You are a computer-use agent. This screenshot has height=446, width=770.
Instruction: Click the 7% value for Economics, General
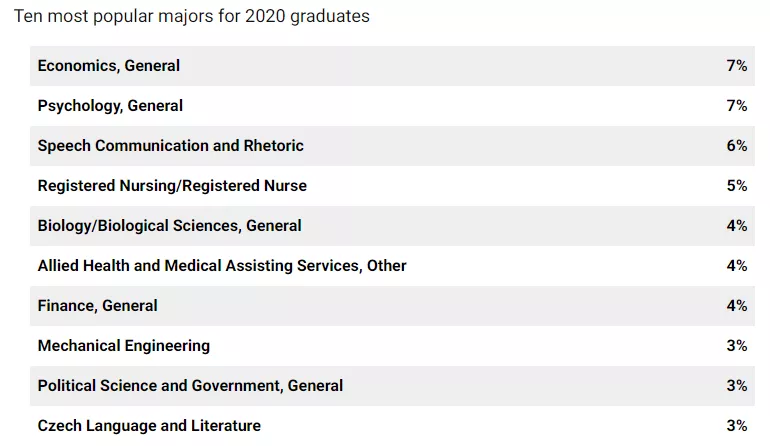tap(737, 66)
